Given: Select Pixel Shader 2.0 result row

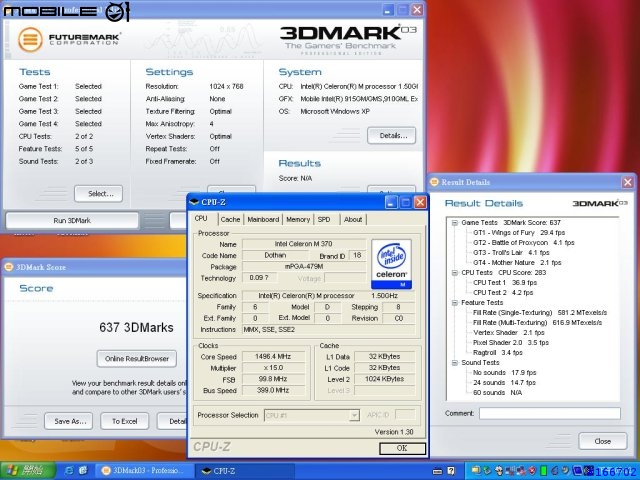Looking at the screenshot, I should 511,343.
